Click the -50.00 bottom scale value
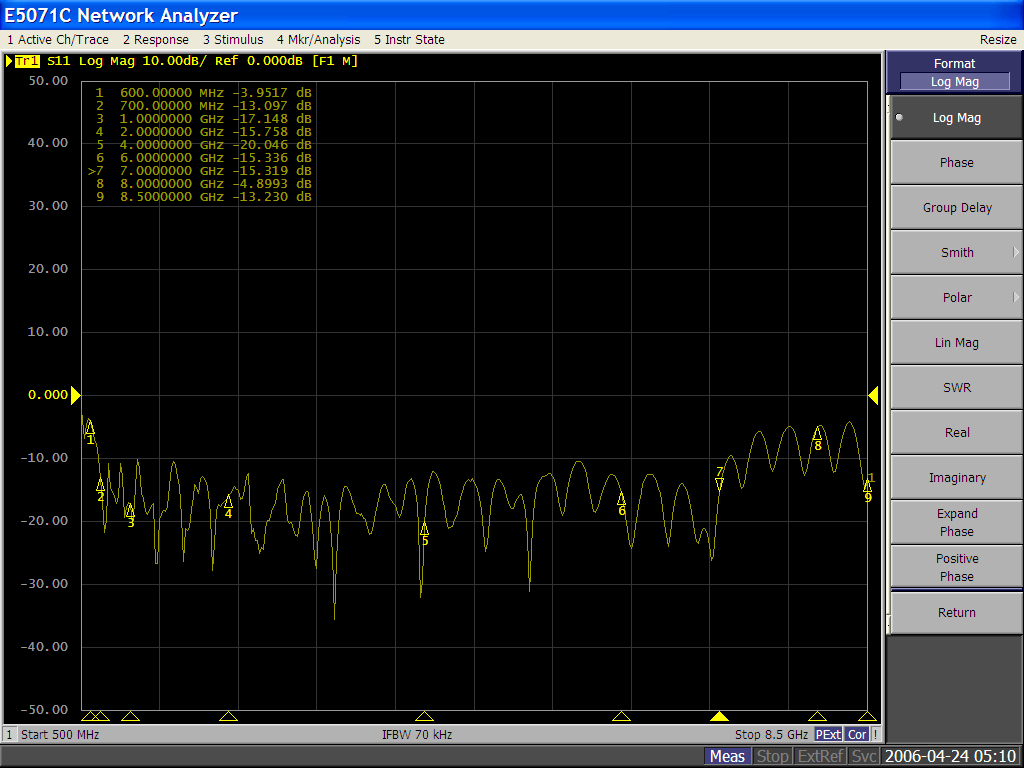The width and height of the screenshot is (1024, 768). pyautogui.click(x=44, y=710)
